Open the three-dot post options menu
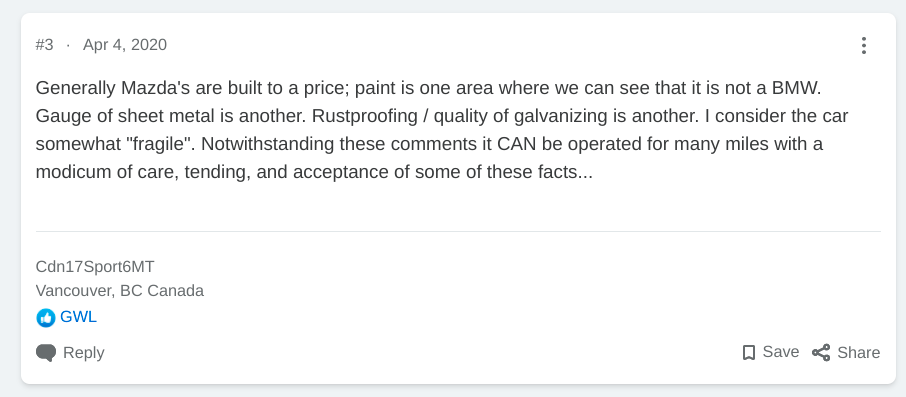Viewport: 906px width, 397px height. 863,45
